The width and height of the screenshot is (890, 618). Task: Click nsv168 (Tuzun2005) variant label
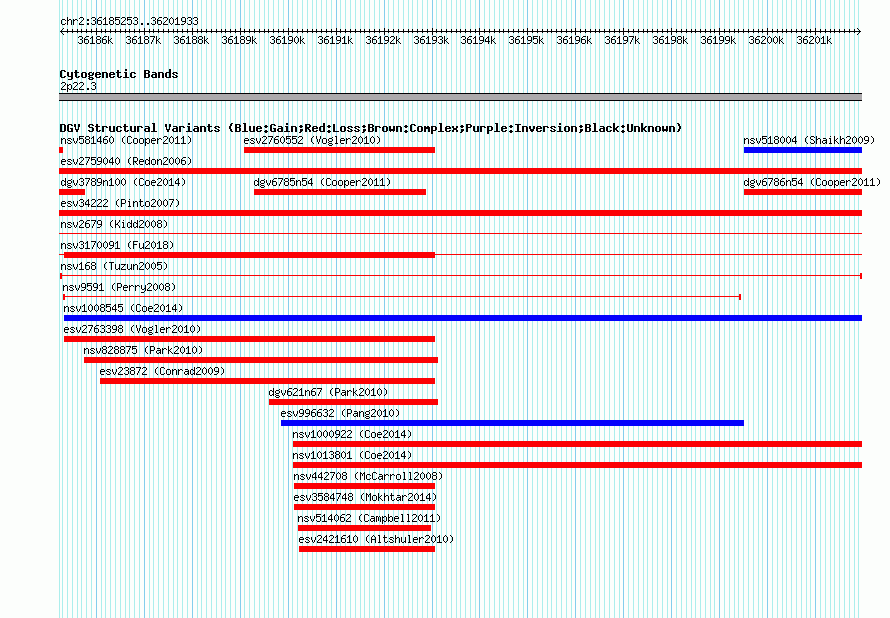(x=114, y=266)
